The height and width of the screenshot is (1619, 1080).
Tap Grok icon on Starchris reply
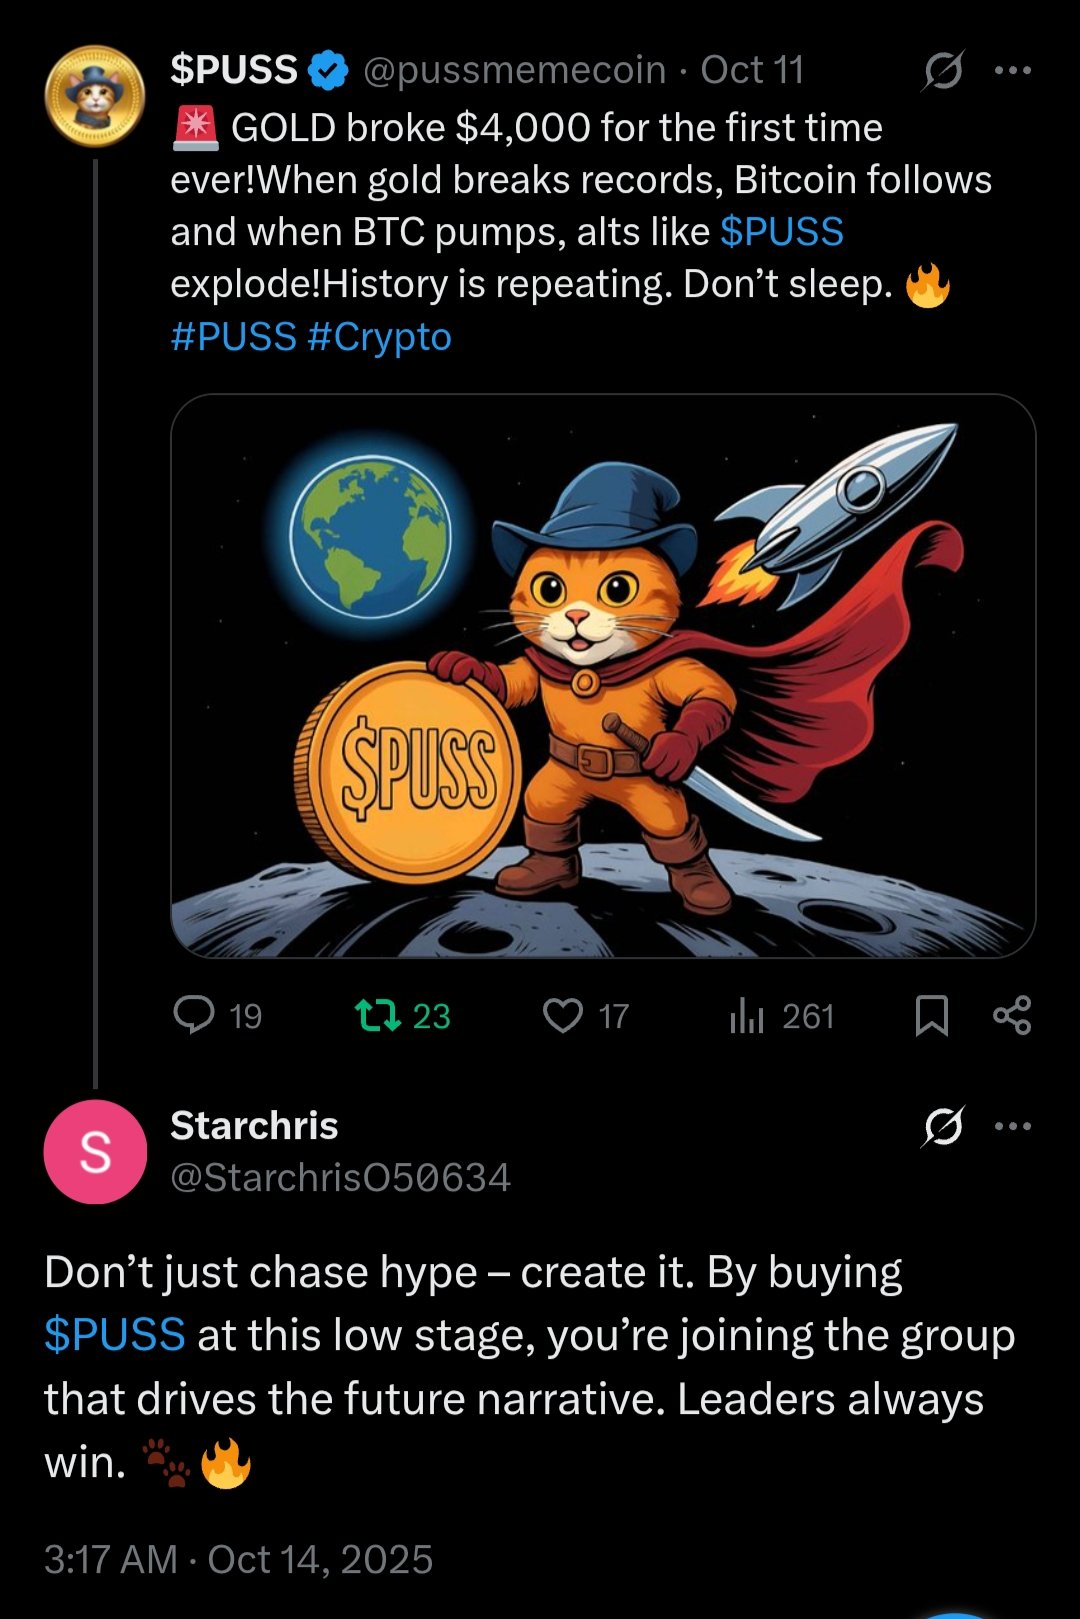(x=943, y=1126)
